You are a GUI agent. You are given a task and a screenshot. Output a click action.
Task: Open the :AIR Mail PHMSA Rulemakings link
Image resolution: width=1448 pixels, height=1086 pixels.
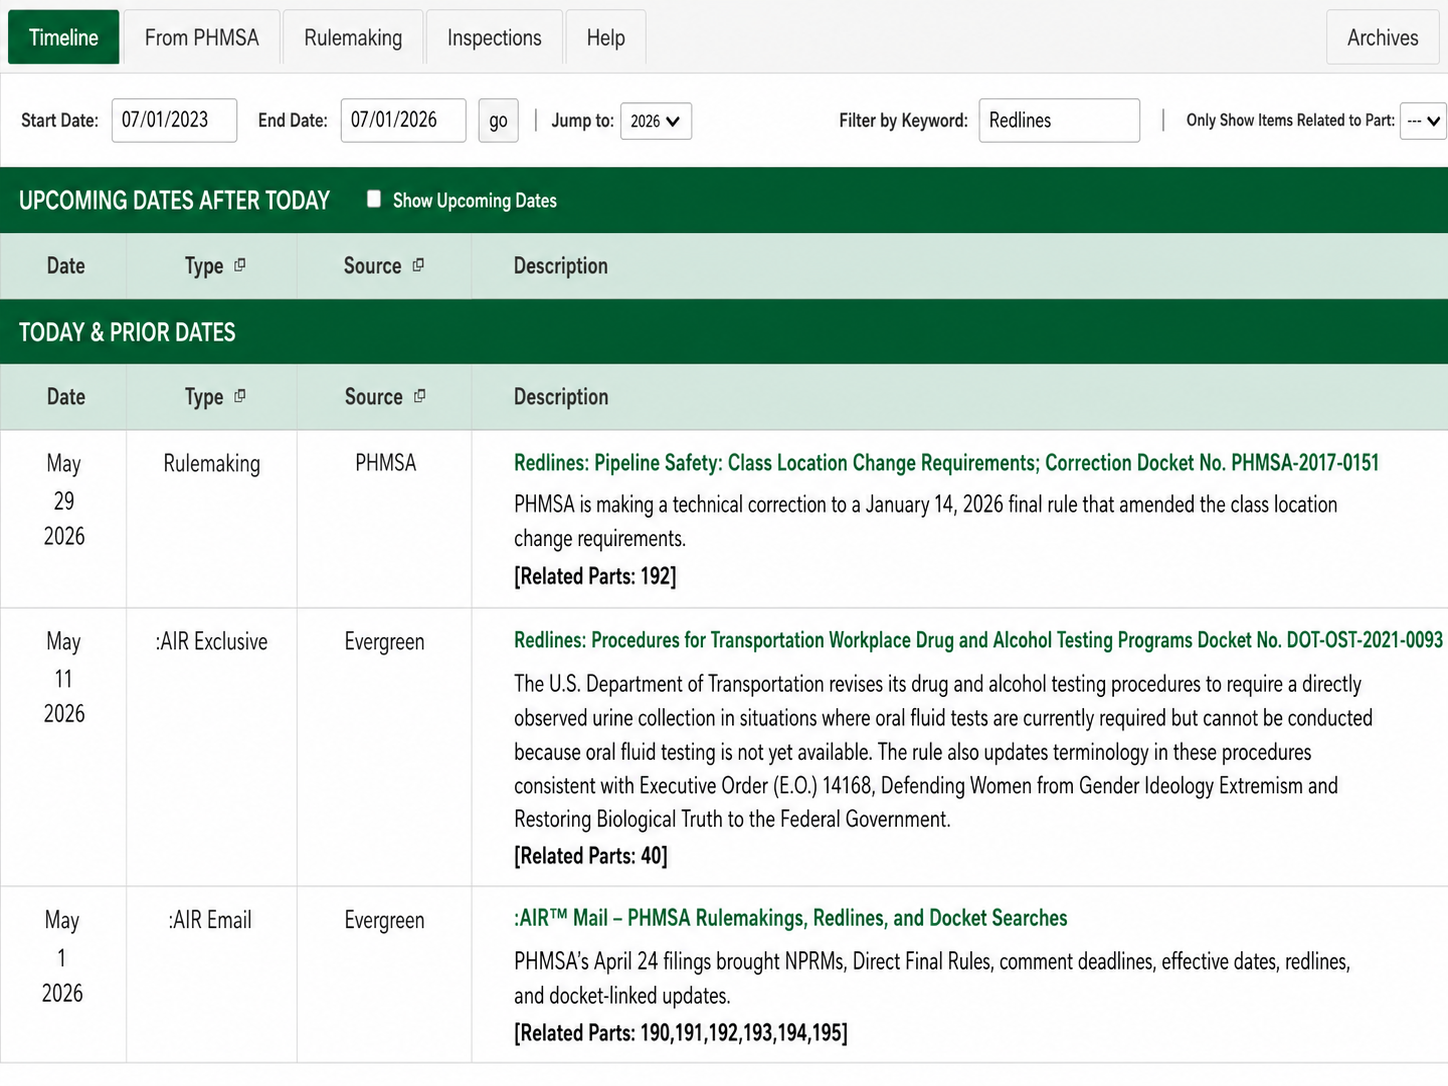coord(791,918)
